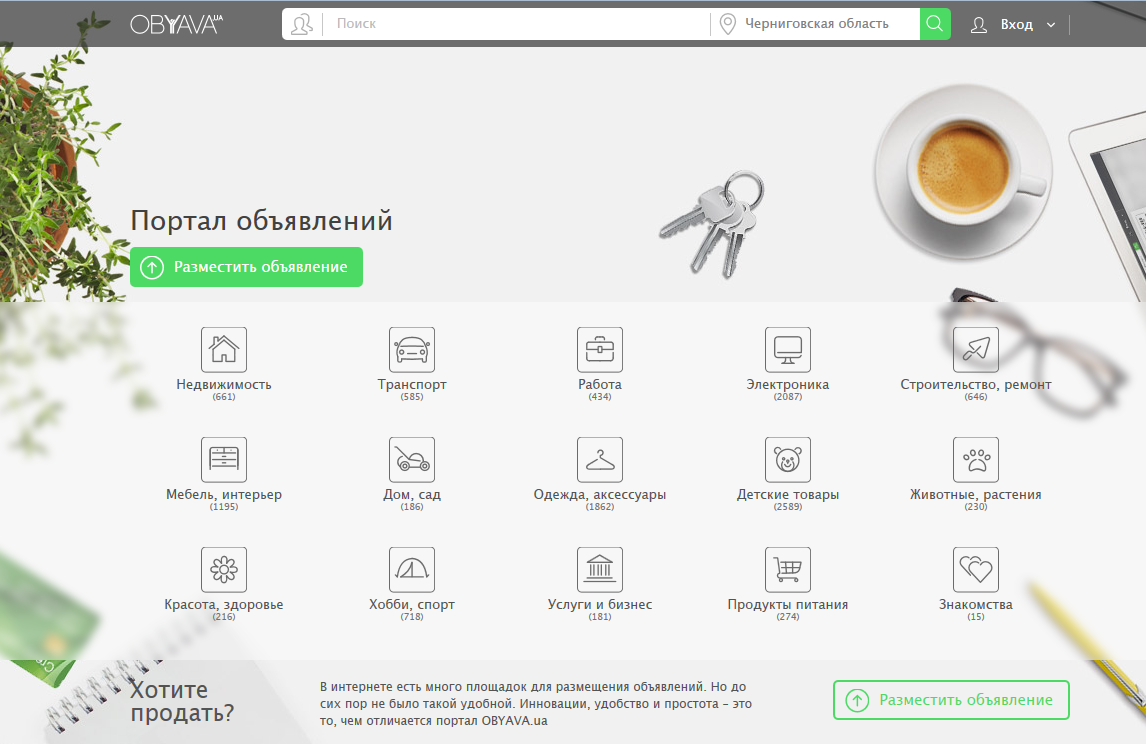Open the Черниговская область region selector
This screenshot has width=1146, height=744.
pyautogui.click(x=816, y=24)
